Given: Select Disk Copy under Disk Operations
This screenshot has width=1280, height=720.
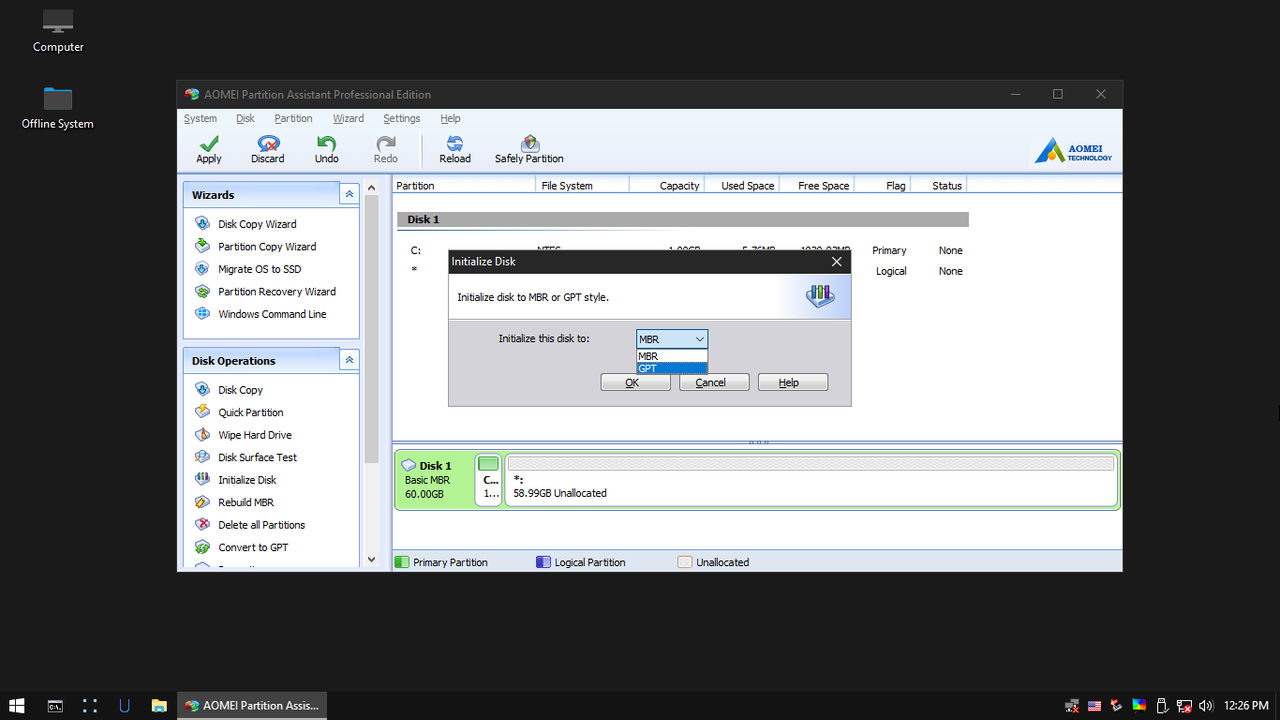Looking at the screenshot, I should [x=240, y=390].
